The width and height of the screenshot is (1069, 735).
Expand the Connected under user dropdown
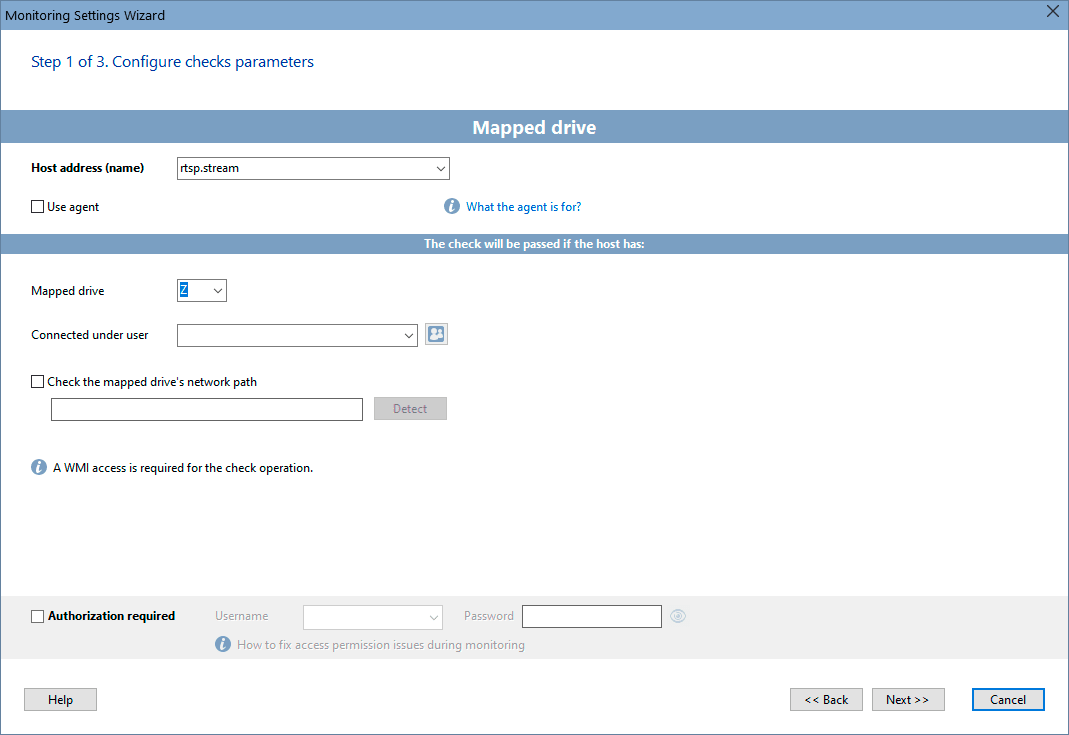click(408, 335)
